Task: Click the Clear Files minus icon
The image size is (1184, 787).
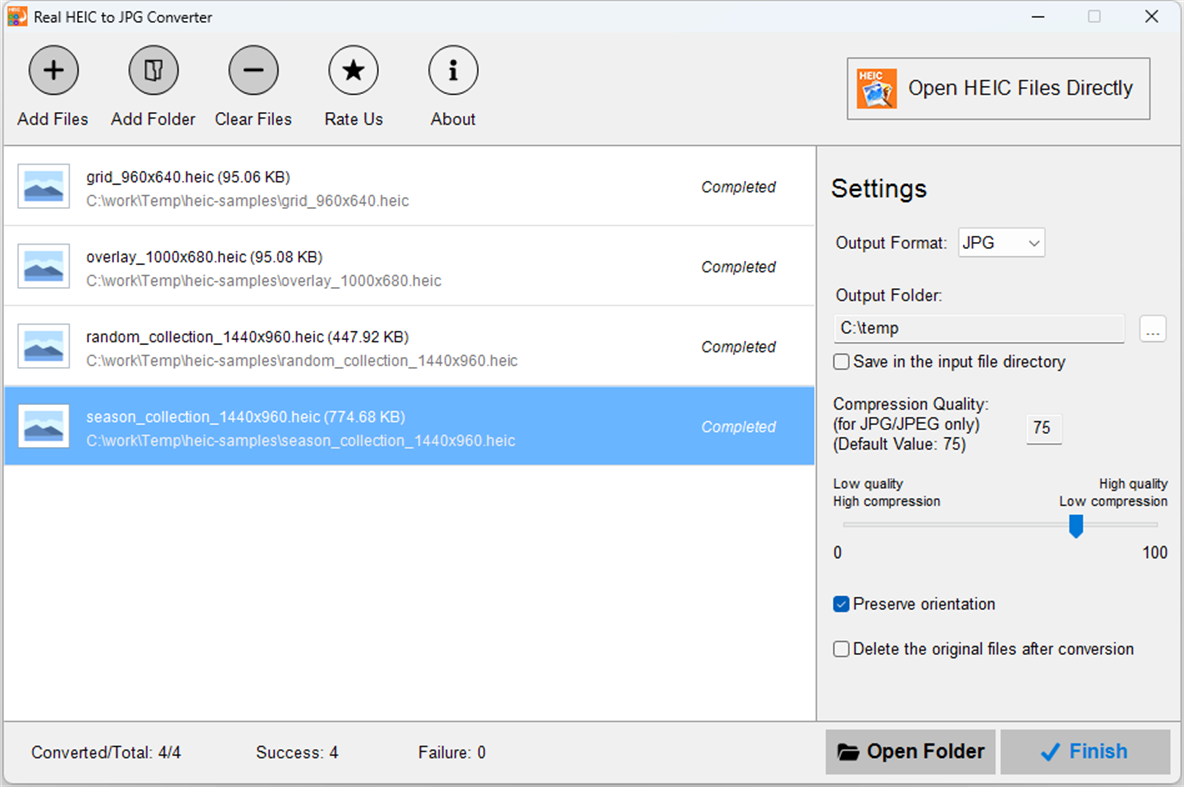Action: 253,70
